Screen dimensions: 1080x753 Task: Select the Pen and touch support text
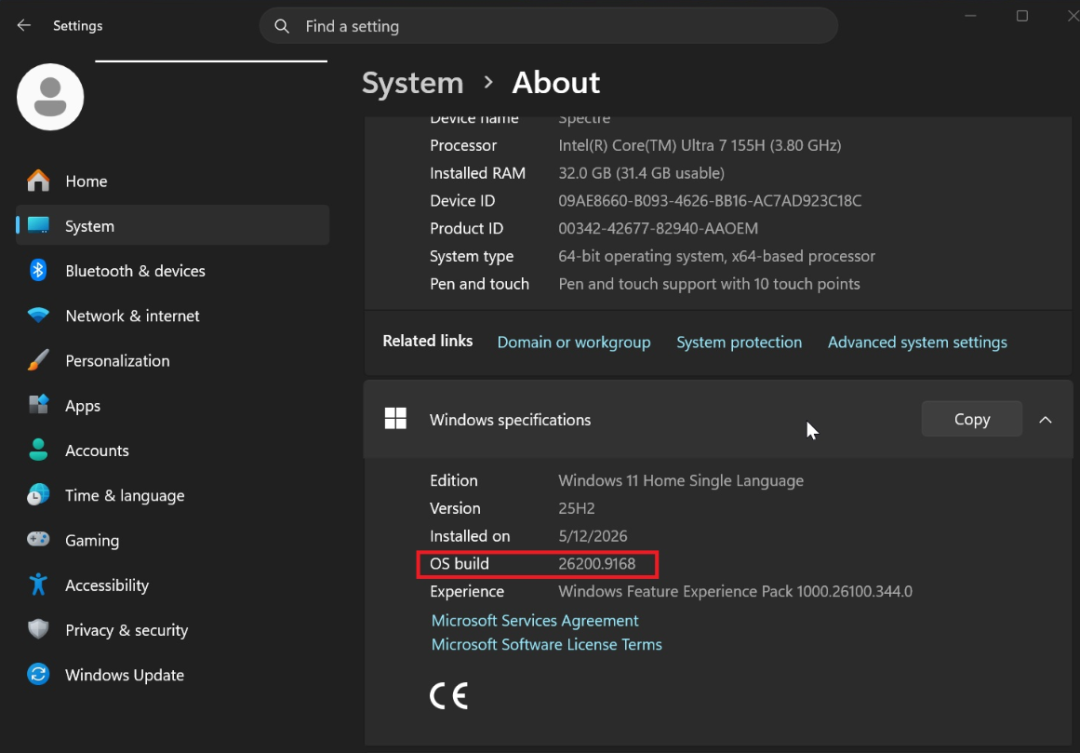709,284
